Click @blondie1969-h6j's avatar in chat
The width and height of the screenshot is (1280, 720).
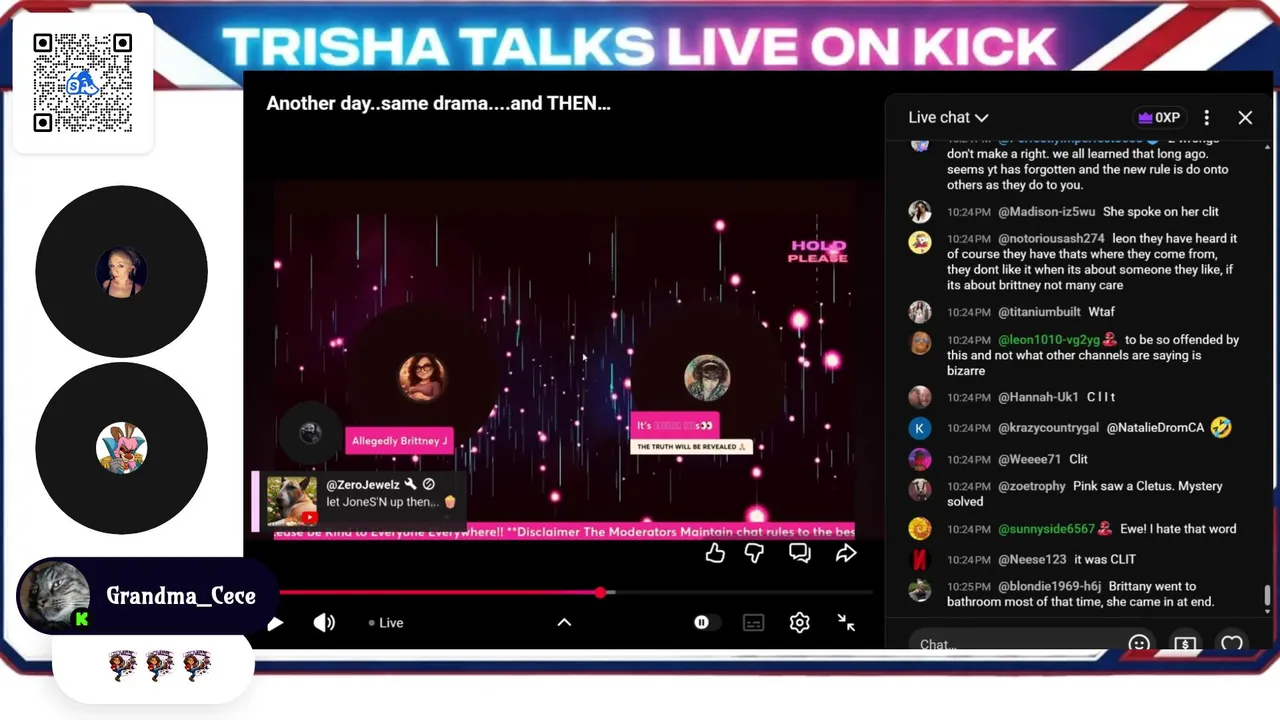click(x=920, y=589)
